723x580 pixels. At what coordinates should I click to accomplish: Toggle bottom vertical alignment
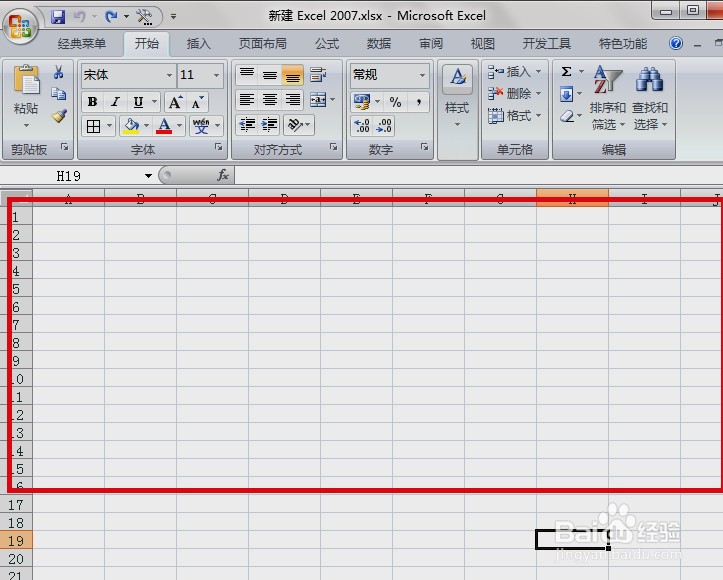[x=292, y=74]
